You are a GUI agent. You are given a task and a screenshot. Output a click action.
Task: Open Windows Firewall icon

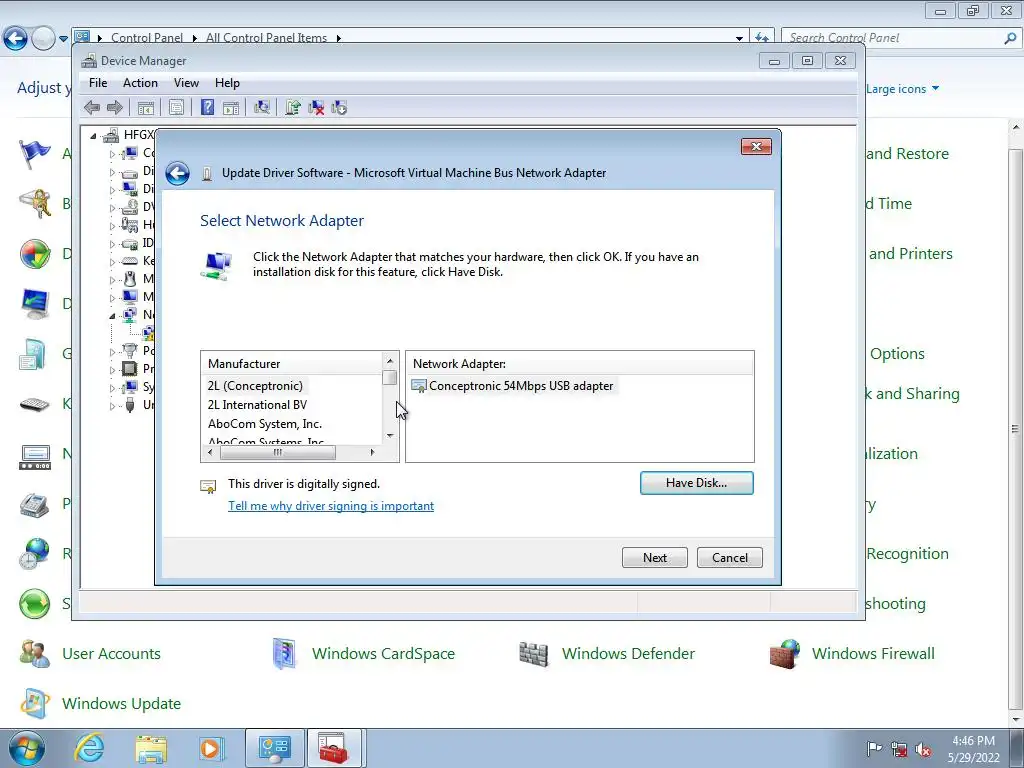784,654
